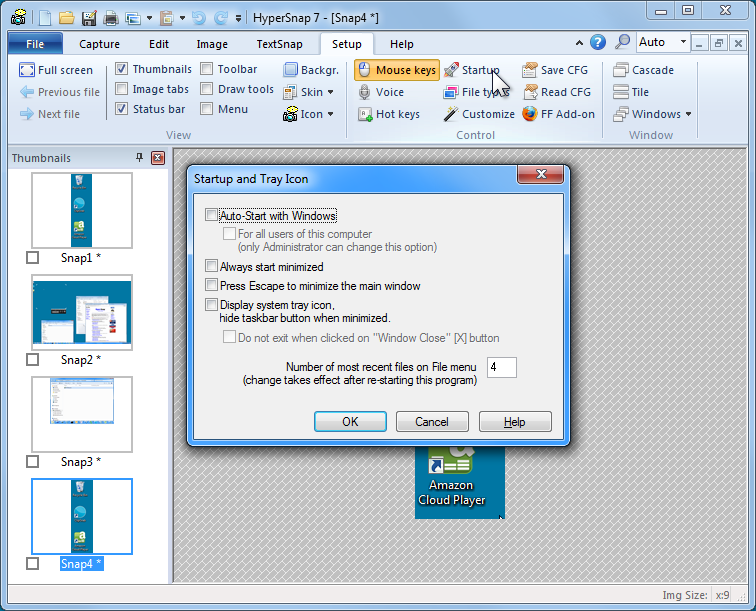Check Always start minimized option

click(211, 267)
